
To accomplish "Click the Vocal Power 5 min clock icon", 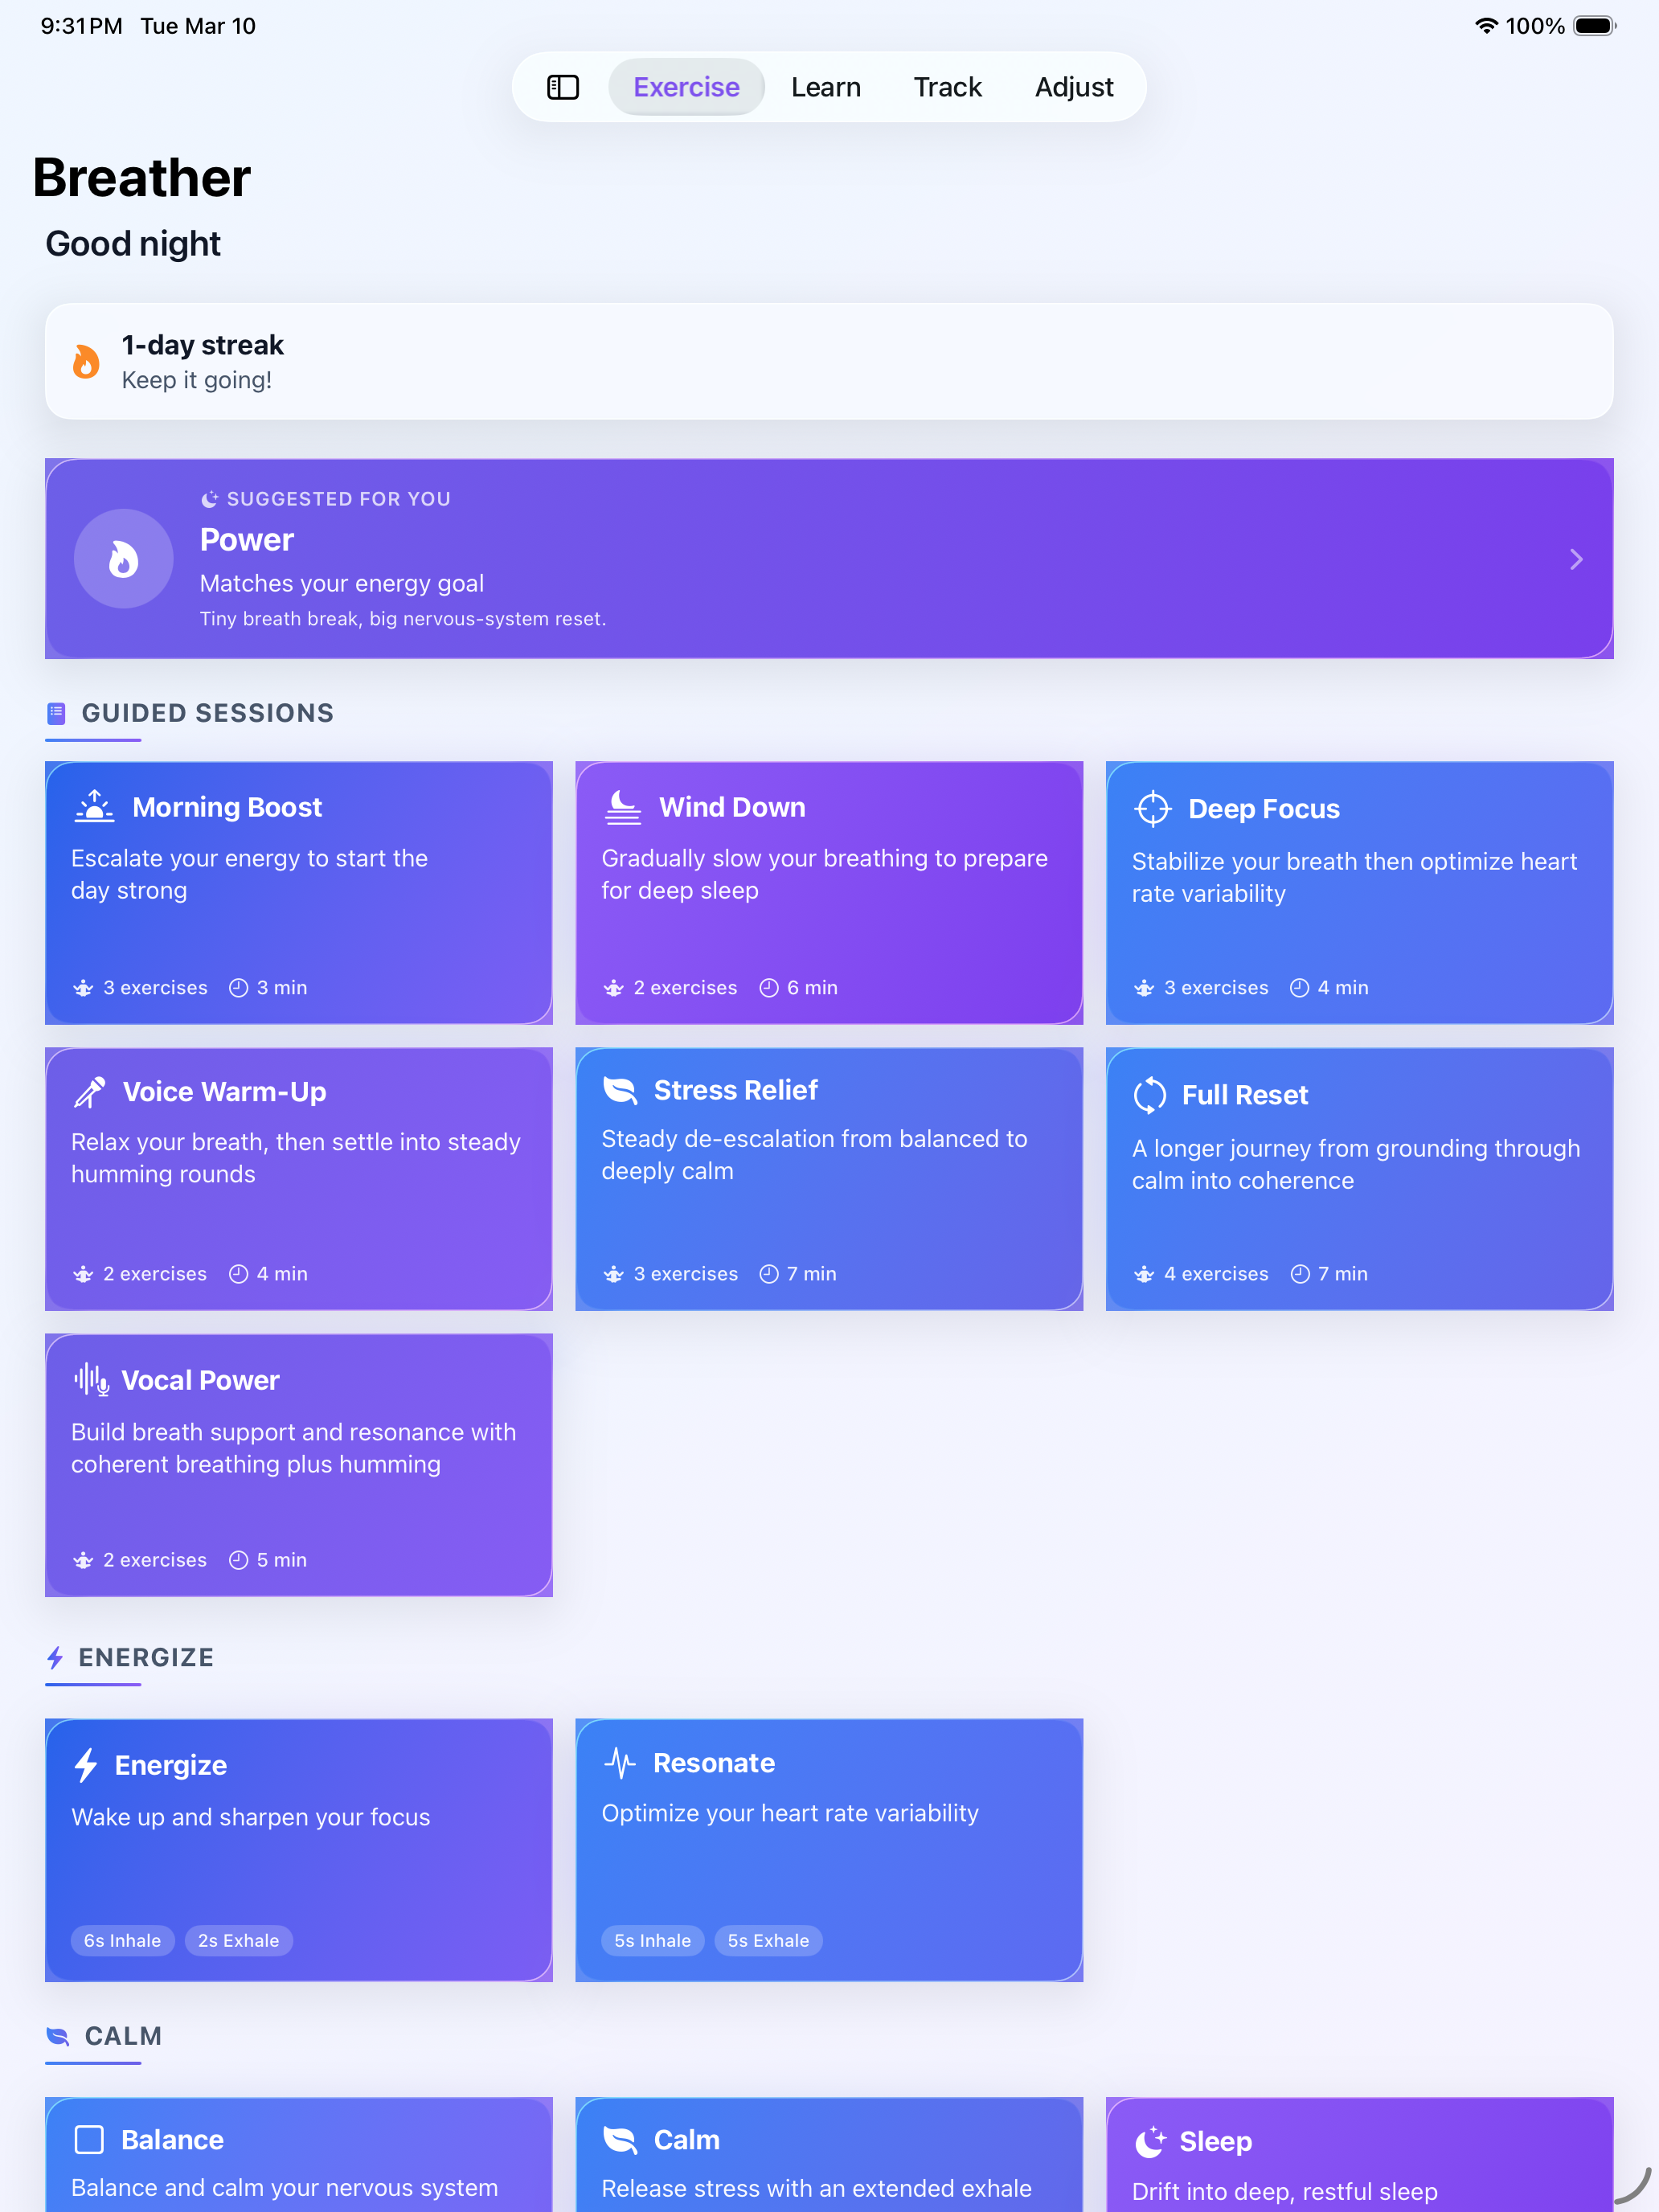I will pos(238,1560).
